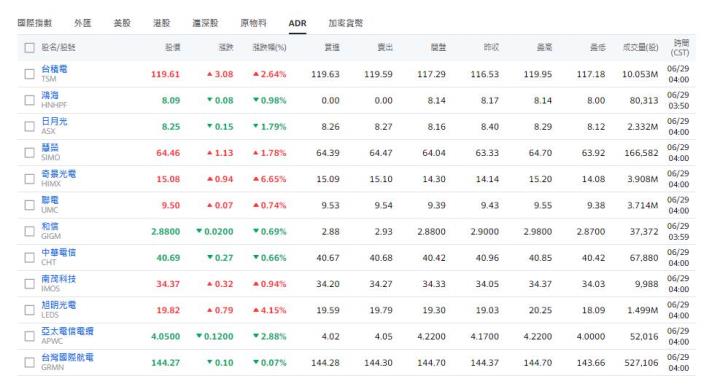The height and width of the screenshot is (389, 720).
Task: Select the ASX row checkbox
Action: click(29, 126)
